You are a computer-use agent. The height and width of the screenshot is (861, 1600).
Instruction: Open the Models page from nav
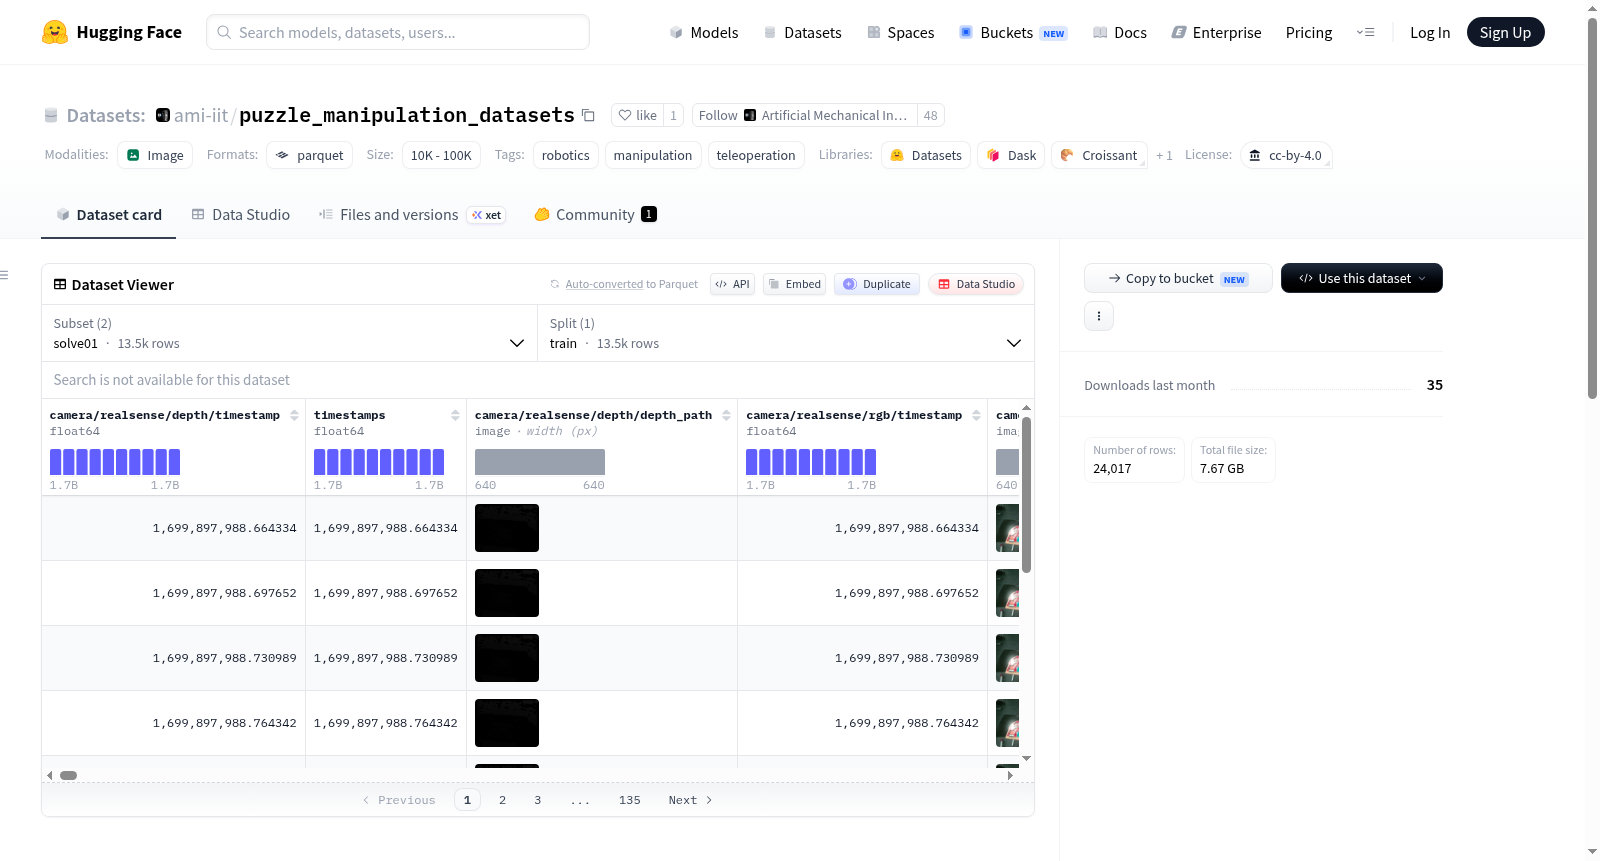[703, 32]
